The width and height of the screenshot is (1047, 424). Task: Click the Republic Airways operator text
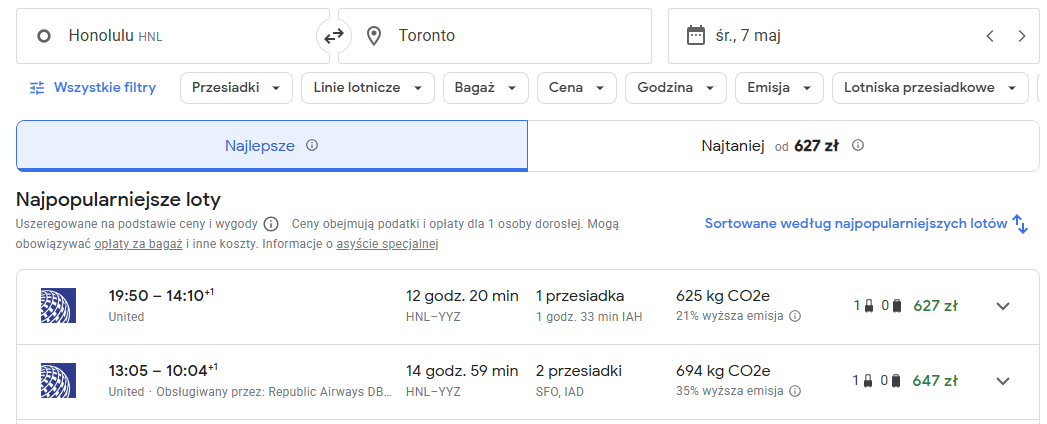point(274,392)
